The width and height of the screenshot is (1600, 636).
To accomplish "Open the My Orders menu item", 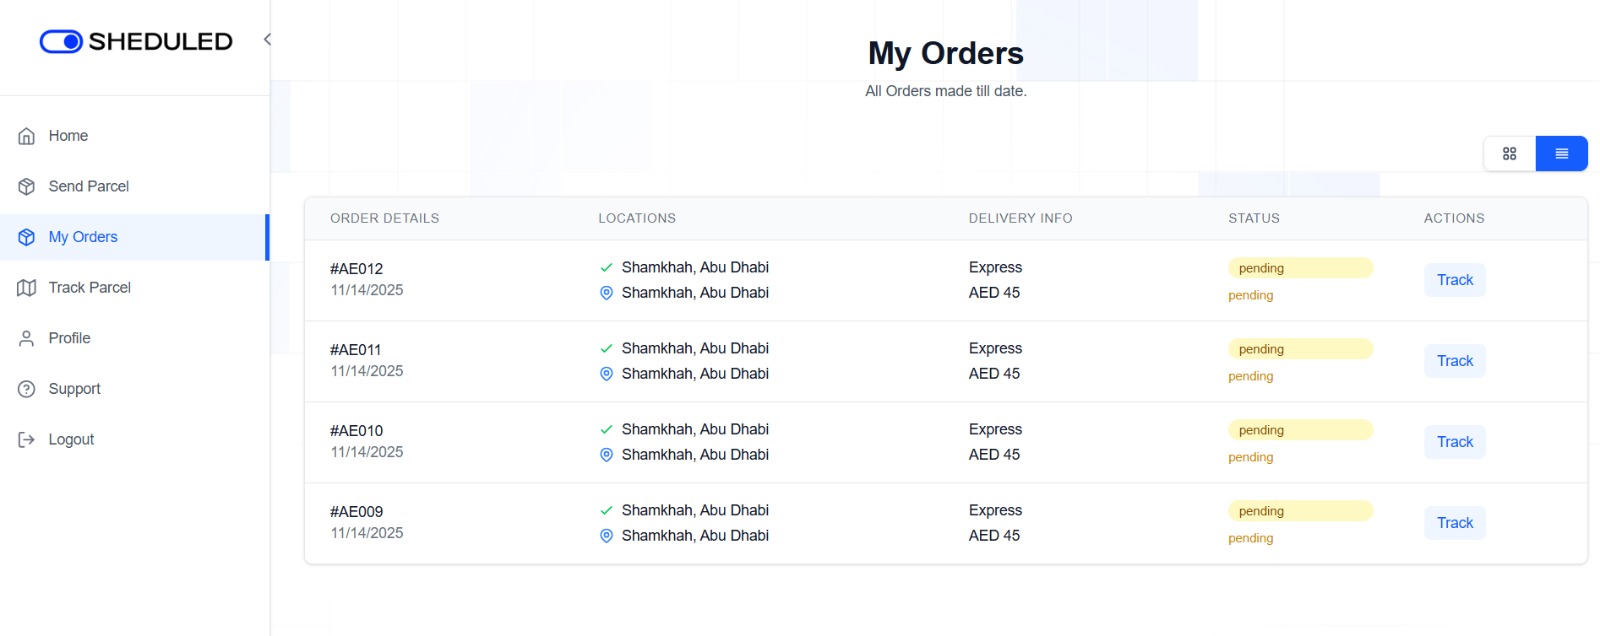I will tap(83, 237).
